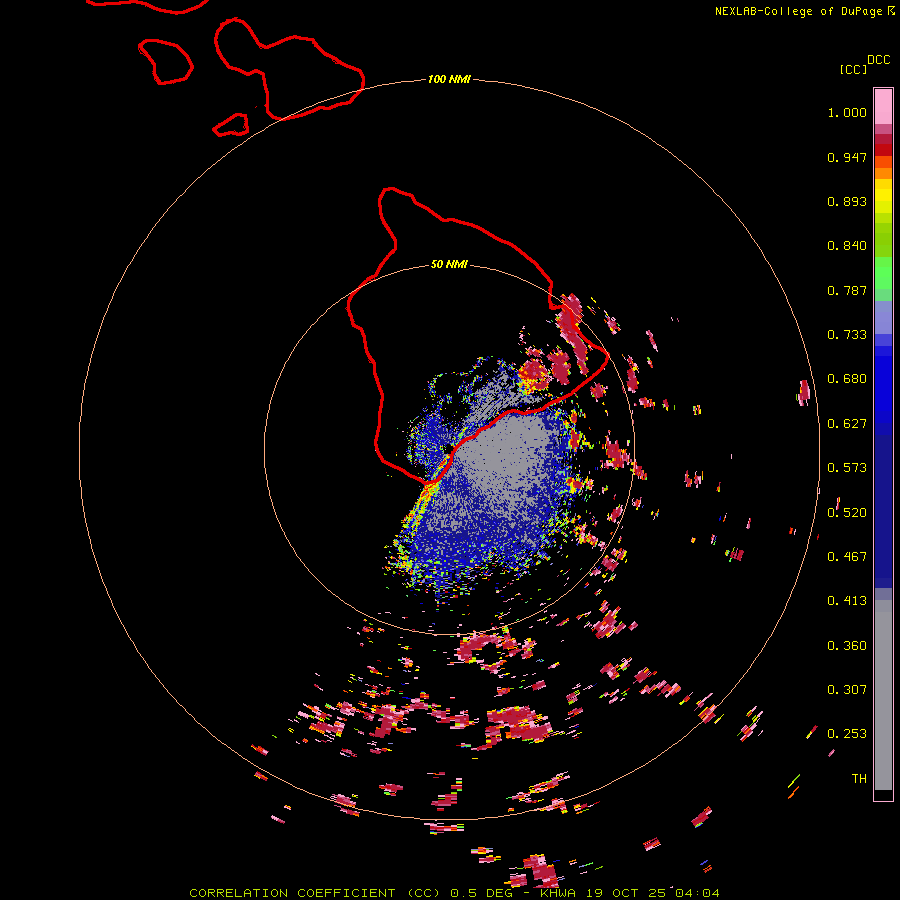Click the orange band of the color scale
This screenshot has width=900, height=900.
coord(883,173)
